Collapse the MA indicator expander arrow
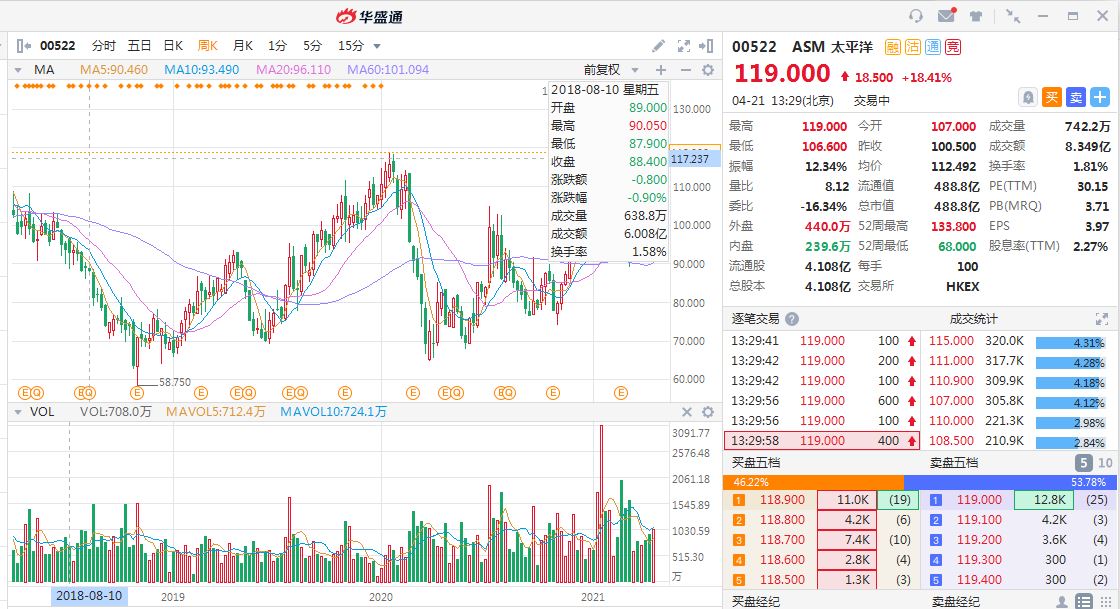 19,70
